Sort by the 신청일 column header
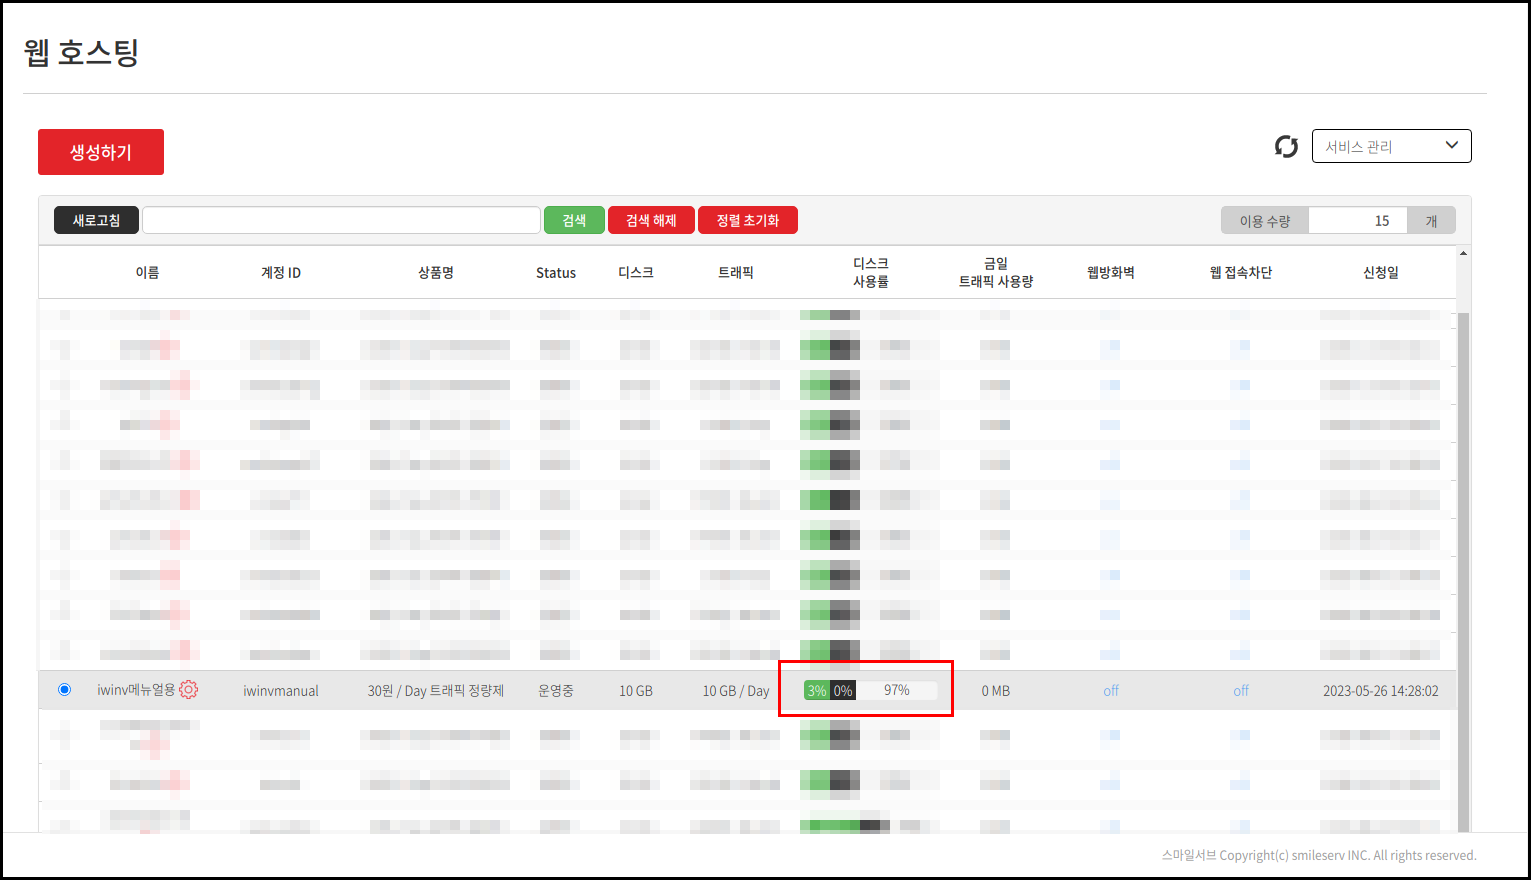The image size is (1531, 880). pyautogui.click(x=1381, y=272)
